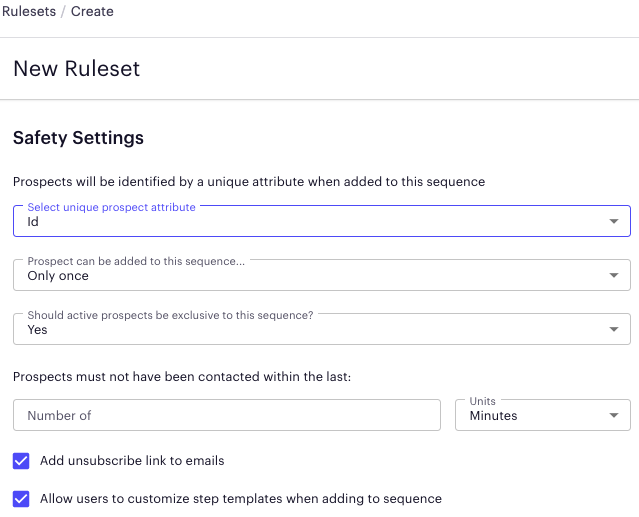
Task: Click the selected 'Id' attribute value
Action: point(33,222)
